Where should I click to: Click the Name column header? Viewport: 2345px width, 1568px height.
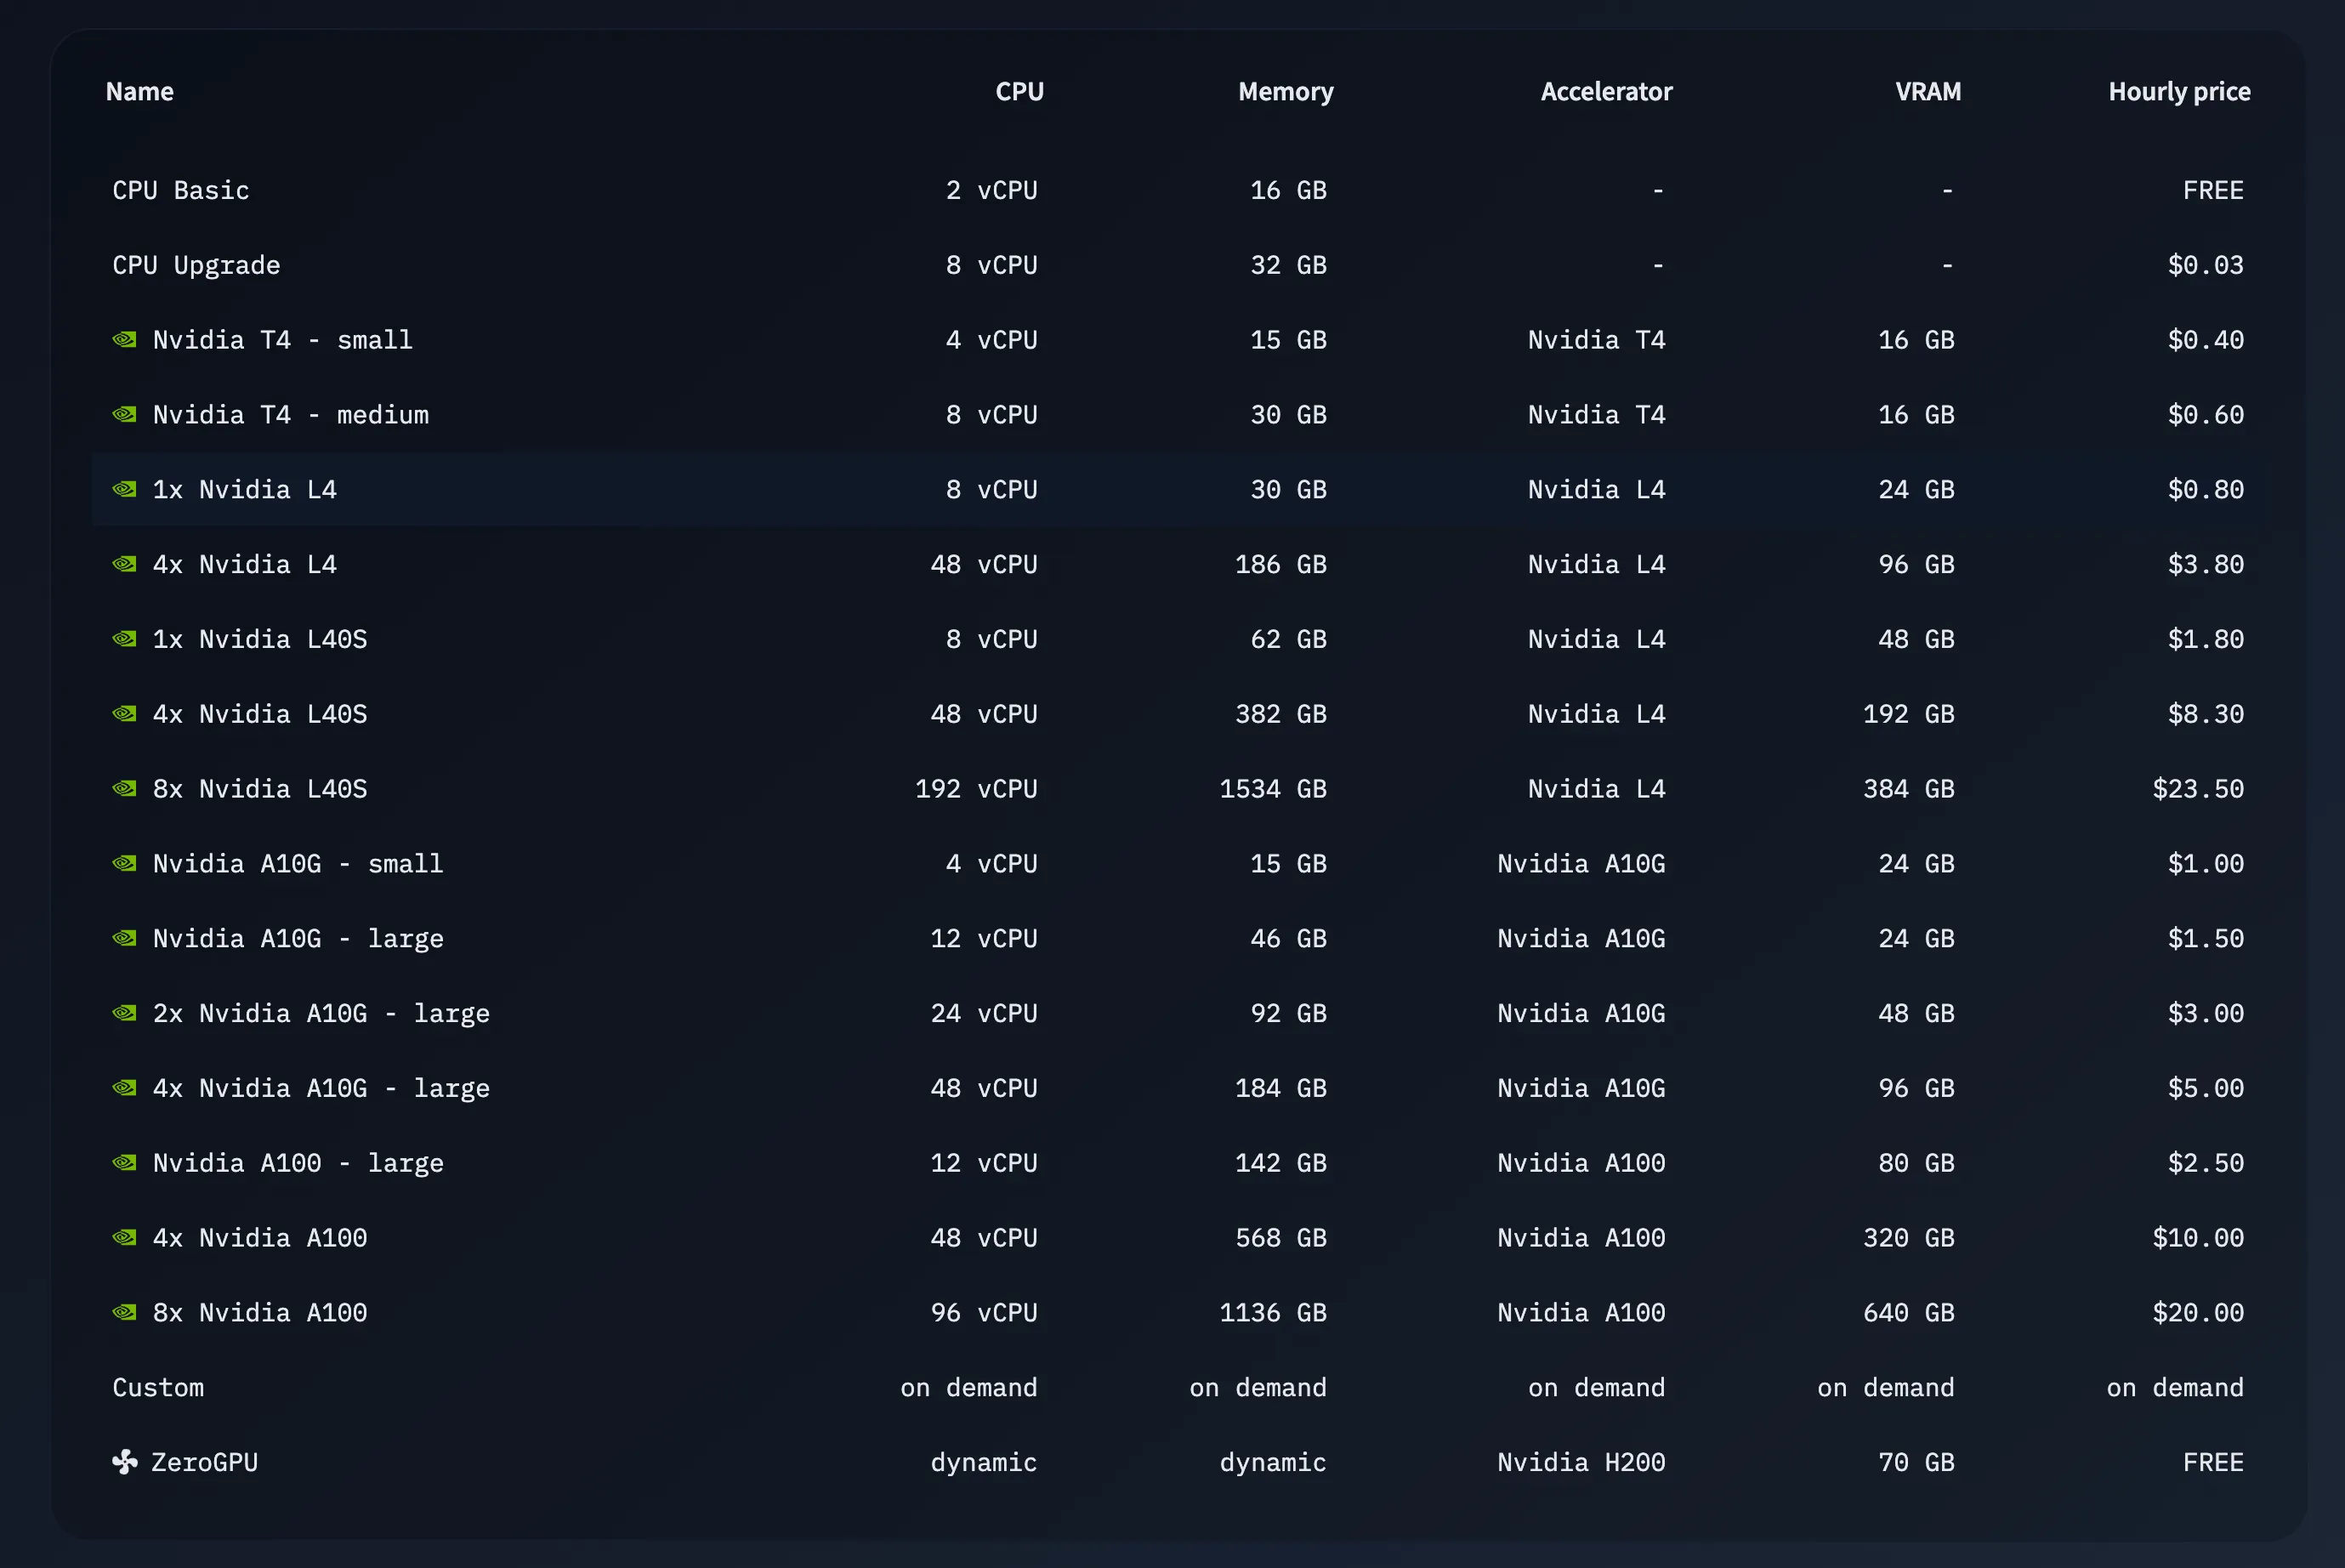(140, 92)
